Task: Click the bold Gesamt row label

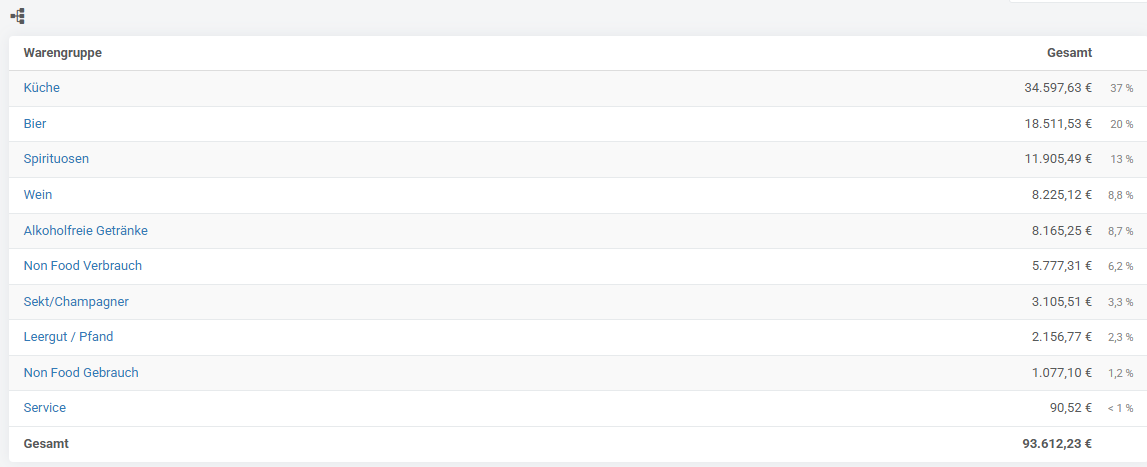Action: [46, 444]
